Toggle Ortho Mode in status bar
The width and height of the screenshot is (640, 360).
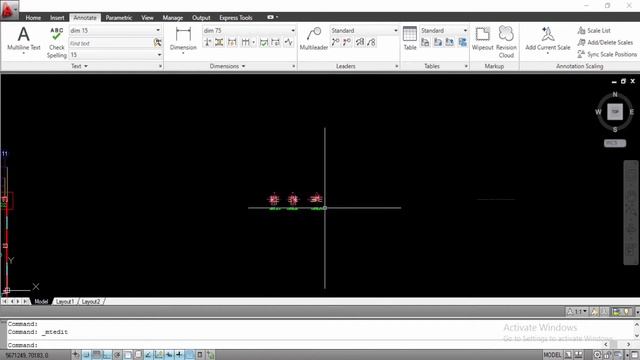107,355
